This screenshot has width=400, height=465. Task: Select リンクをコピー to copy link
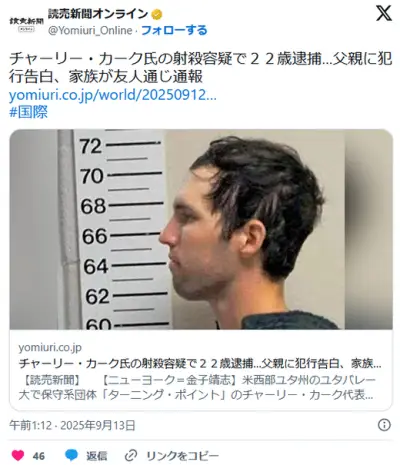point(183,456)
